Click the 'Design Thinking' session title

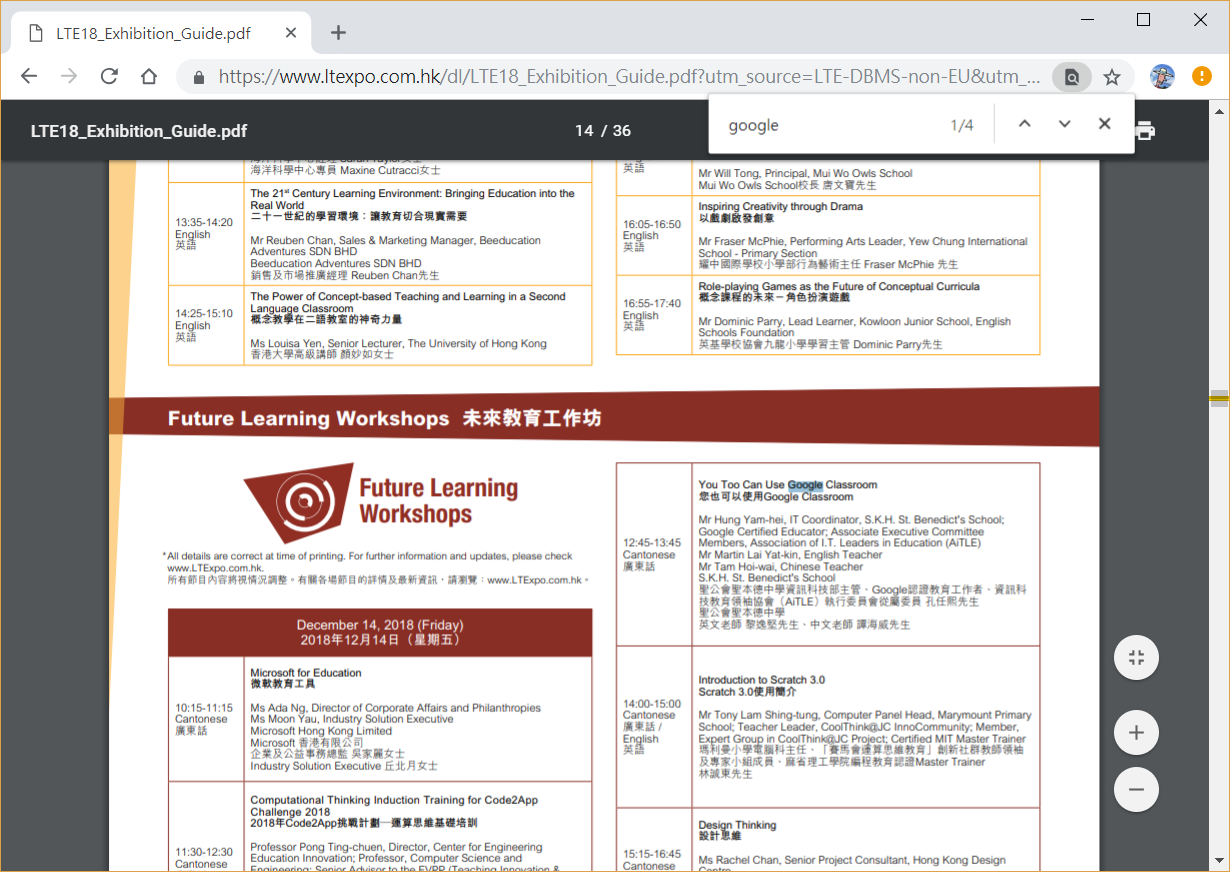pyautogui.click(x=738, y=825)
